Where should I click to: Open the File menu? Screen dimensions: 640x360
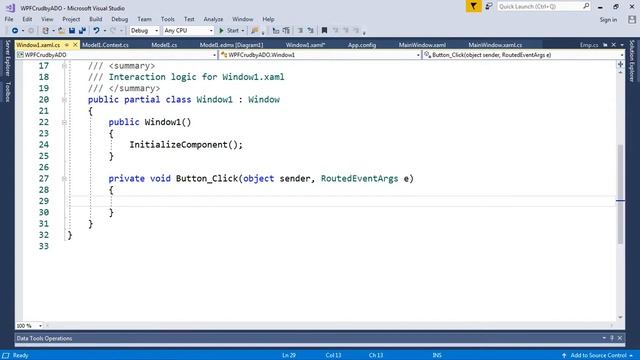pos(9,19)
